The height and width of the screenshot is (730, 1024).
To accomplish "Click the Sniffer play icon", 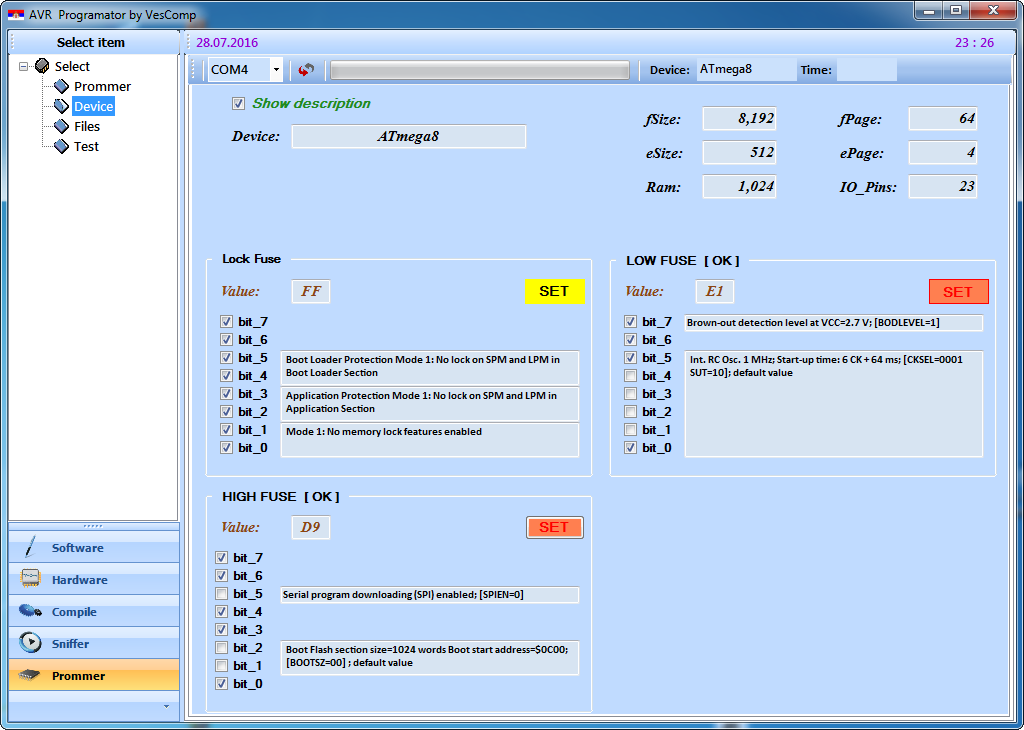I will click(31, 643).
